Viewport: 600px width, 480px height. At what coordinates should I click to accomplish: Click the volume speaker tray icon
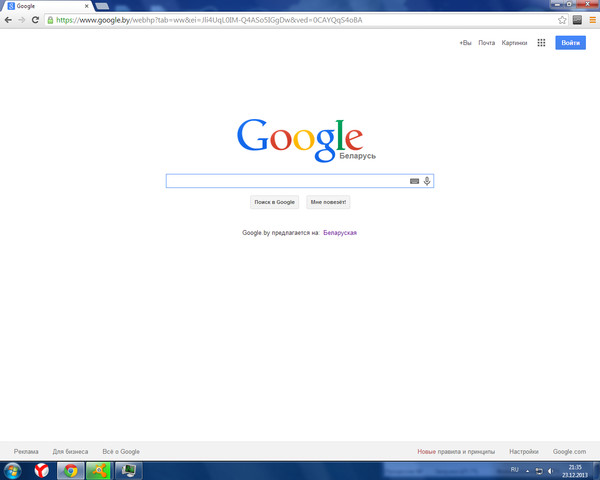[550, 471]
